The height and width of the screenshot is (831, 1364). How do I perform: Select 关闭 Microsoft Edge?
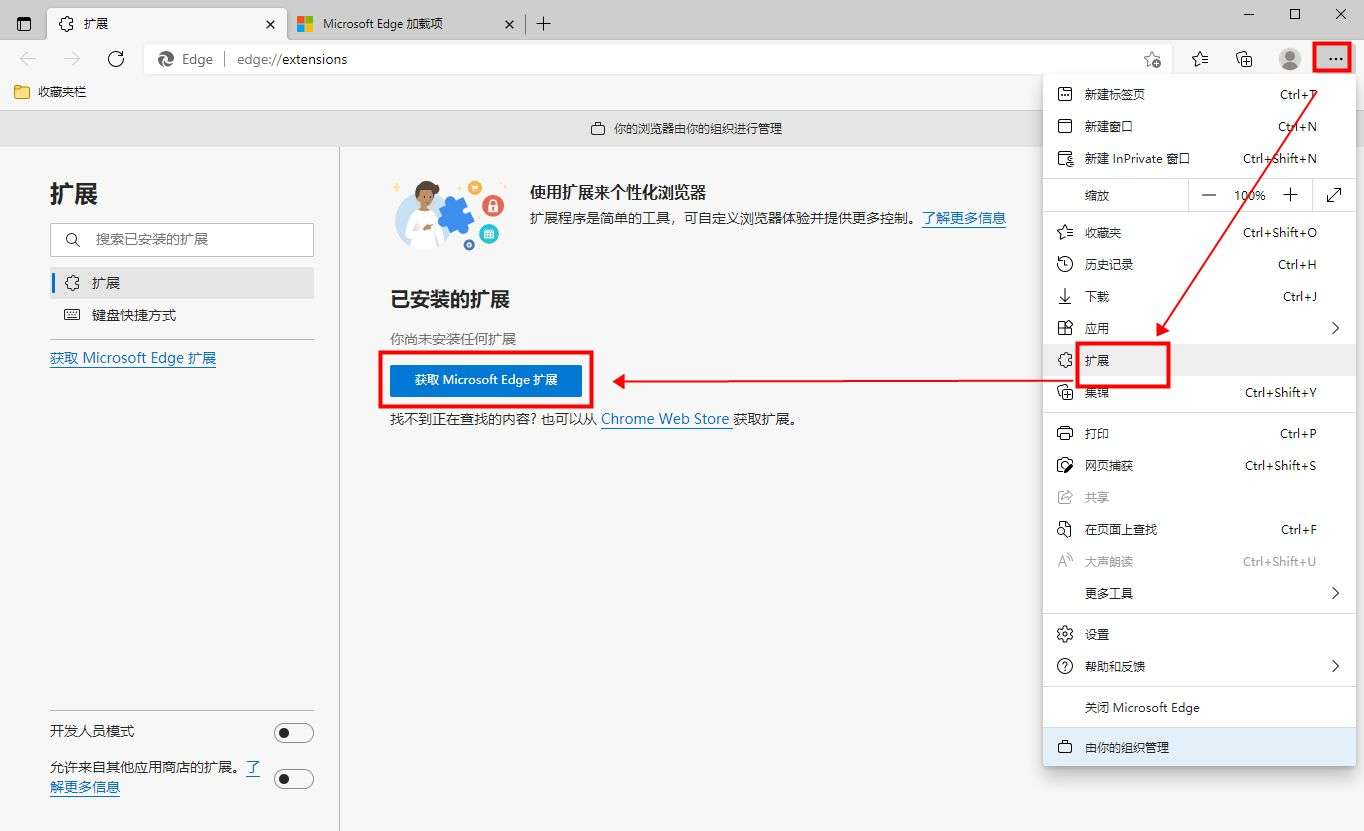click(1199, 707)
